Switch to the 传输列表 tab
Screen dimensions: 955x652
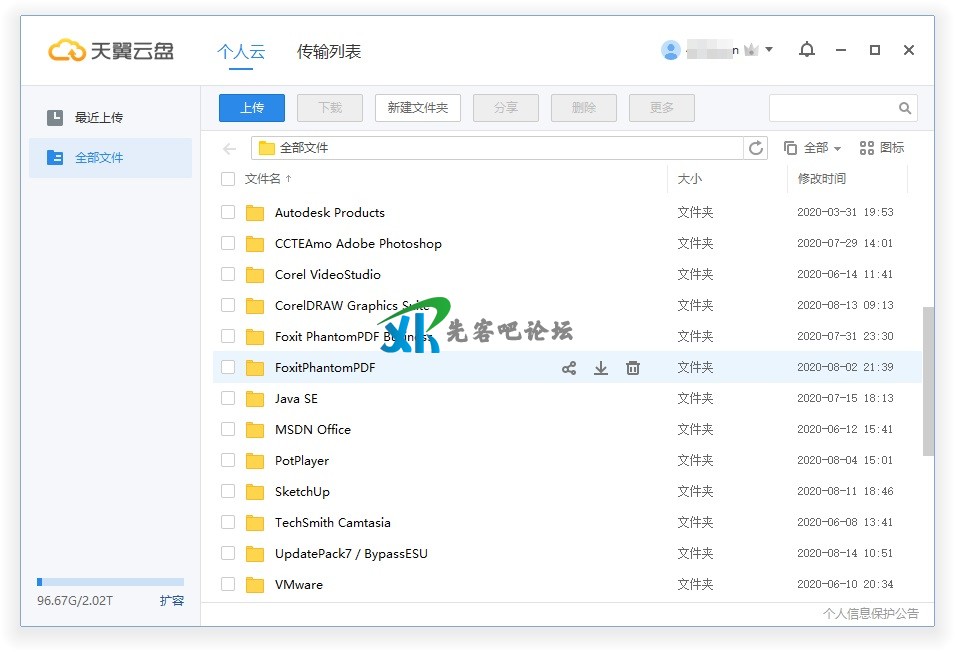click(329, 51)
